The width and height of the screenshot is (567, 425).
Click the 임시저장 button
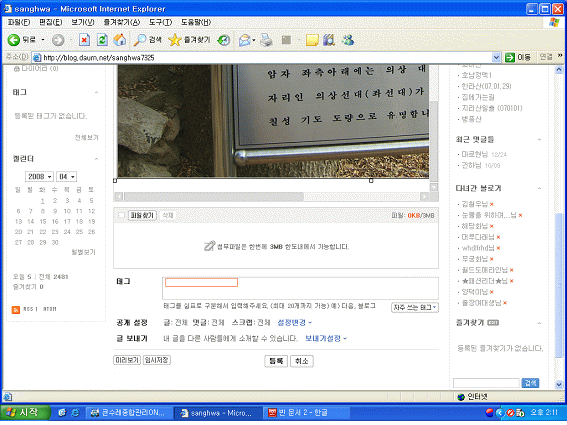click(x=157, y=360)
